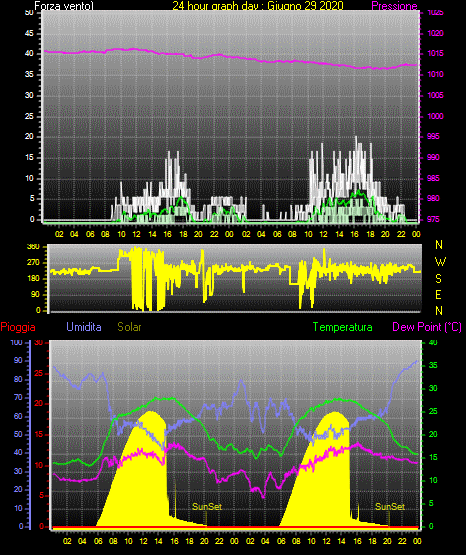Click the 'Dew Point (°C)' legend label

(427, 327)
